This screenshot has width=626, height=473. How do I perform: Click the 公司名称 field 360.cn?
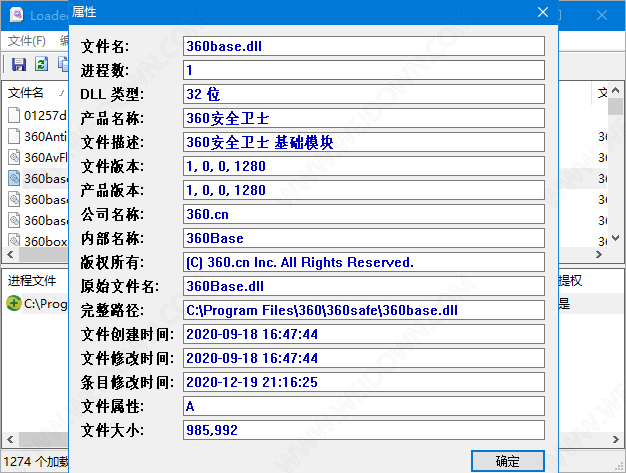point(364,214)
